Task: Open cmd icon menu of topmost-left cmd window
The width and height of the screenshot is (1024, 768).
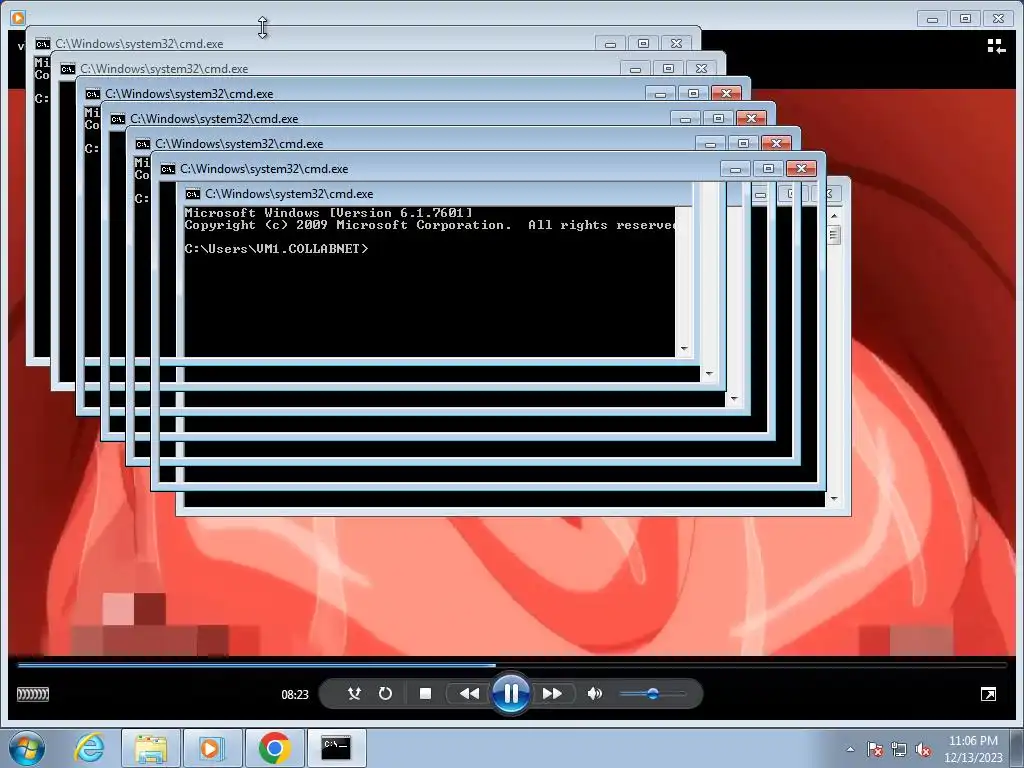Action: coord(42,44)
